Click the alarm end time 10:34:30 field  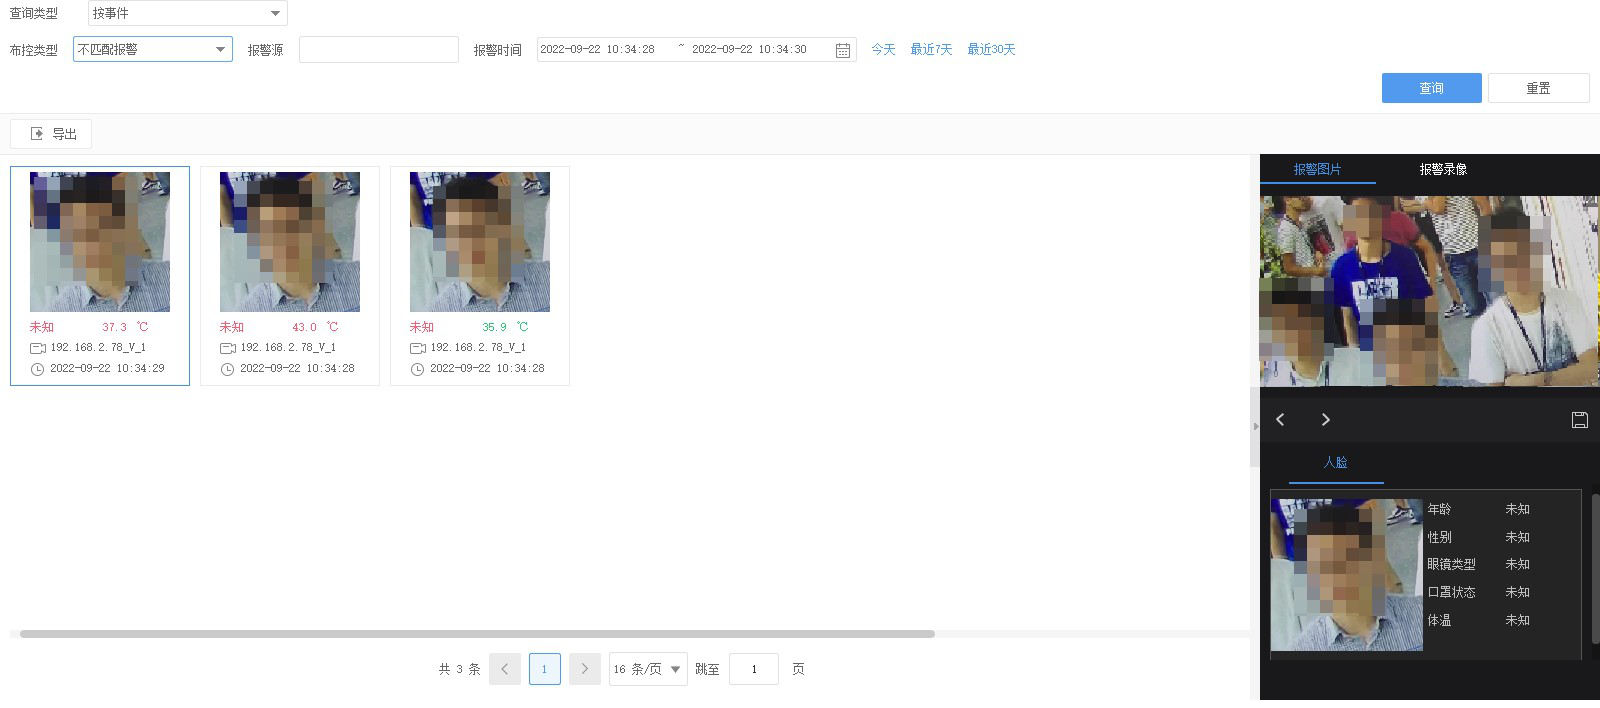click(x=750, y=49)
